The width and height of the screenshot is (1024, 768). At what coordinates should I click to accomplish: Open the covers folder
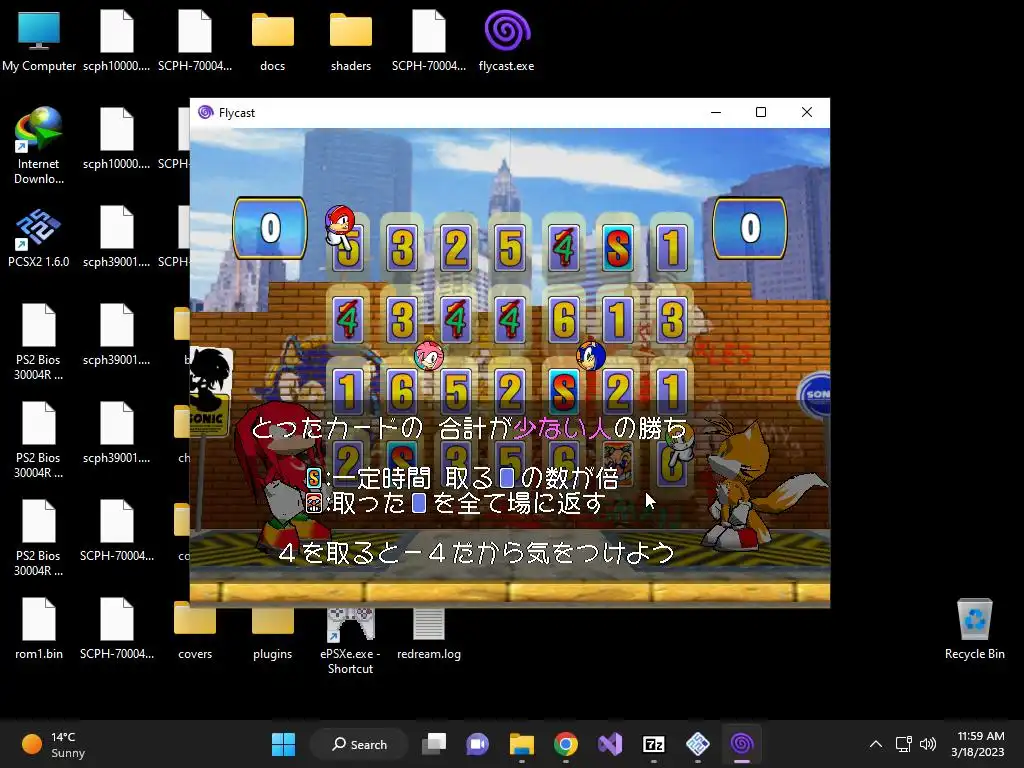195,628
